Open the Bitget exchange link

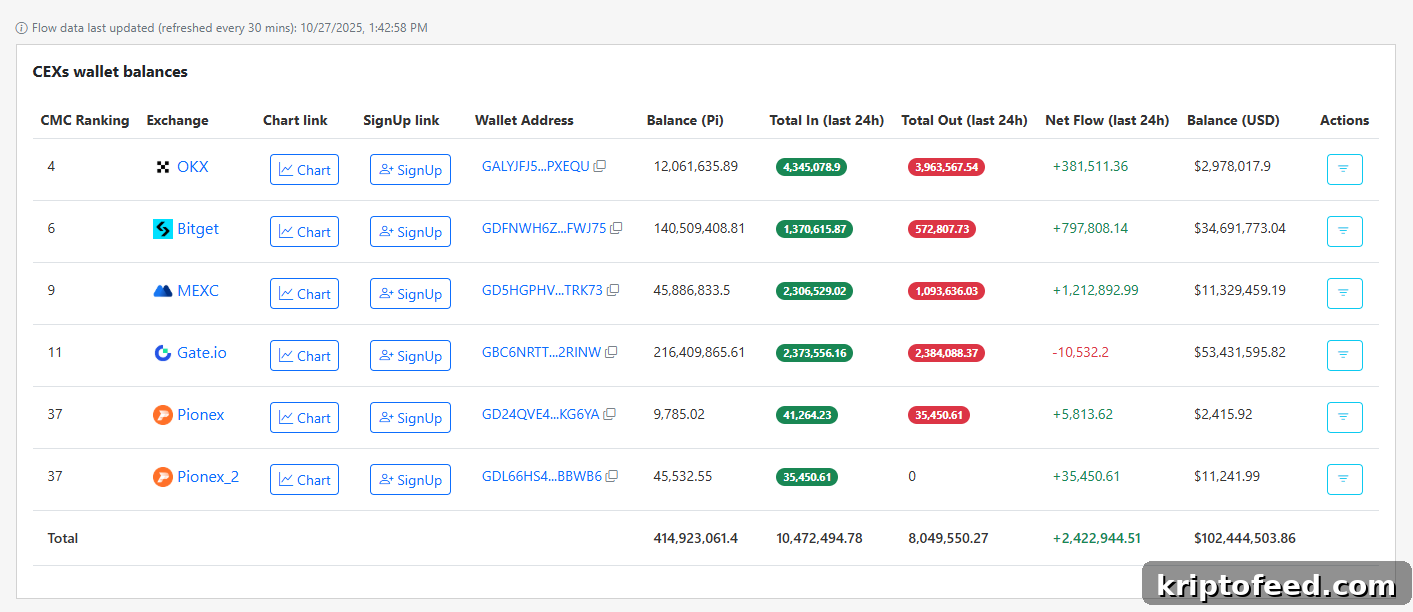(x=198, y=229)
